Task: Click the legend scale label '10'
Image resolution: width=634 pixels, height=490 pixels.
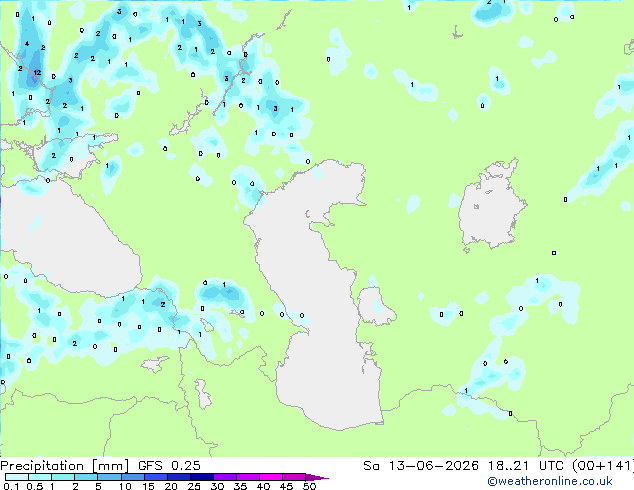Action: [x=125, y=486]
